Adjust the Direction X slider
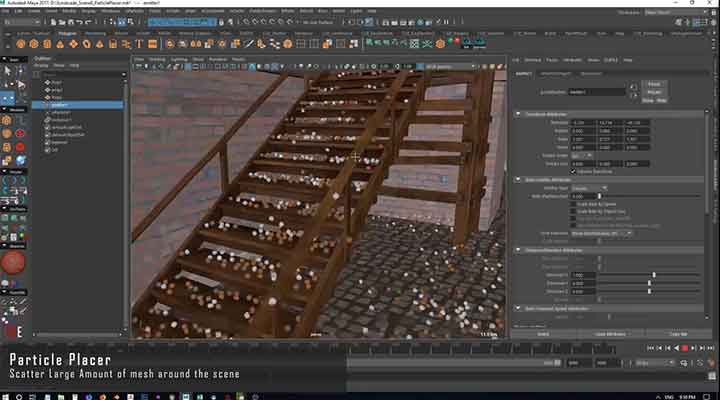This screenshot has width=720, height=400. tap(654, 273)
